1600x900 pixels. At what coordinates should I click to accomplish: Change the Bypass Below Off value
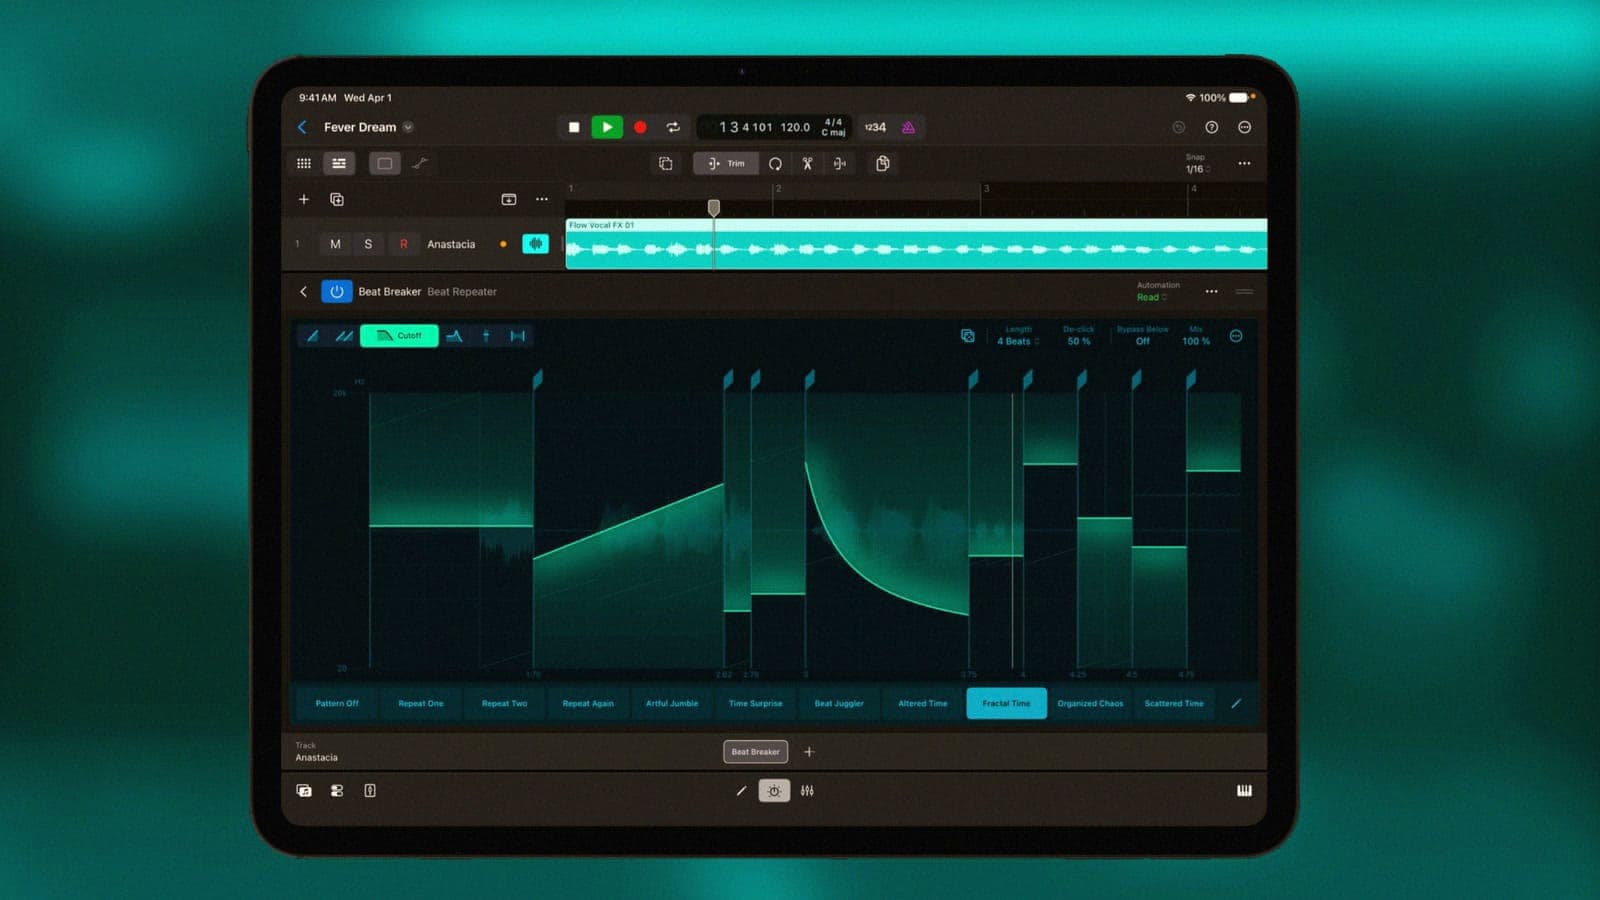[x=1143, y=341]
